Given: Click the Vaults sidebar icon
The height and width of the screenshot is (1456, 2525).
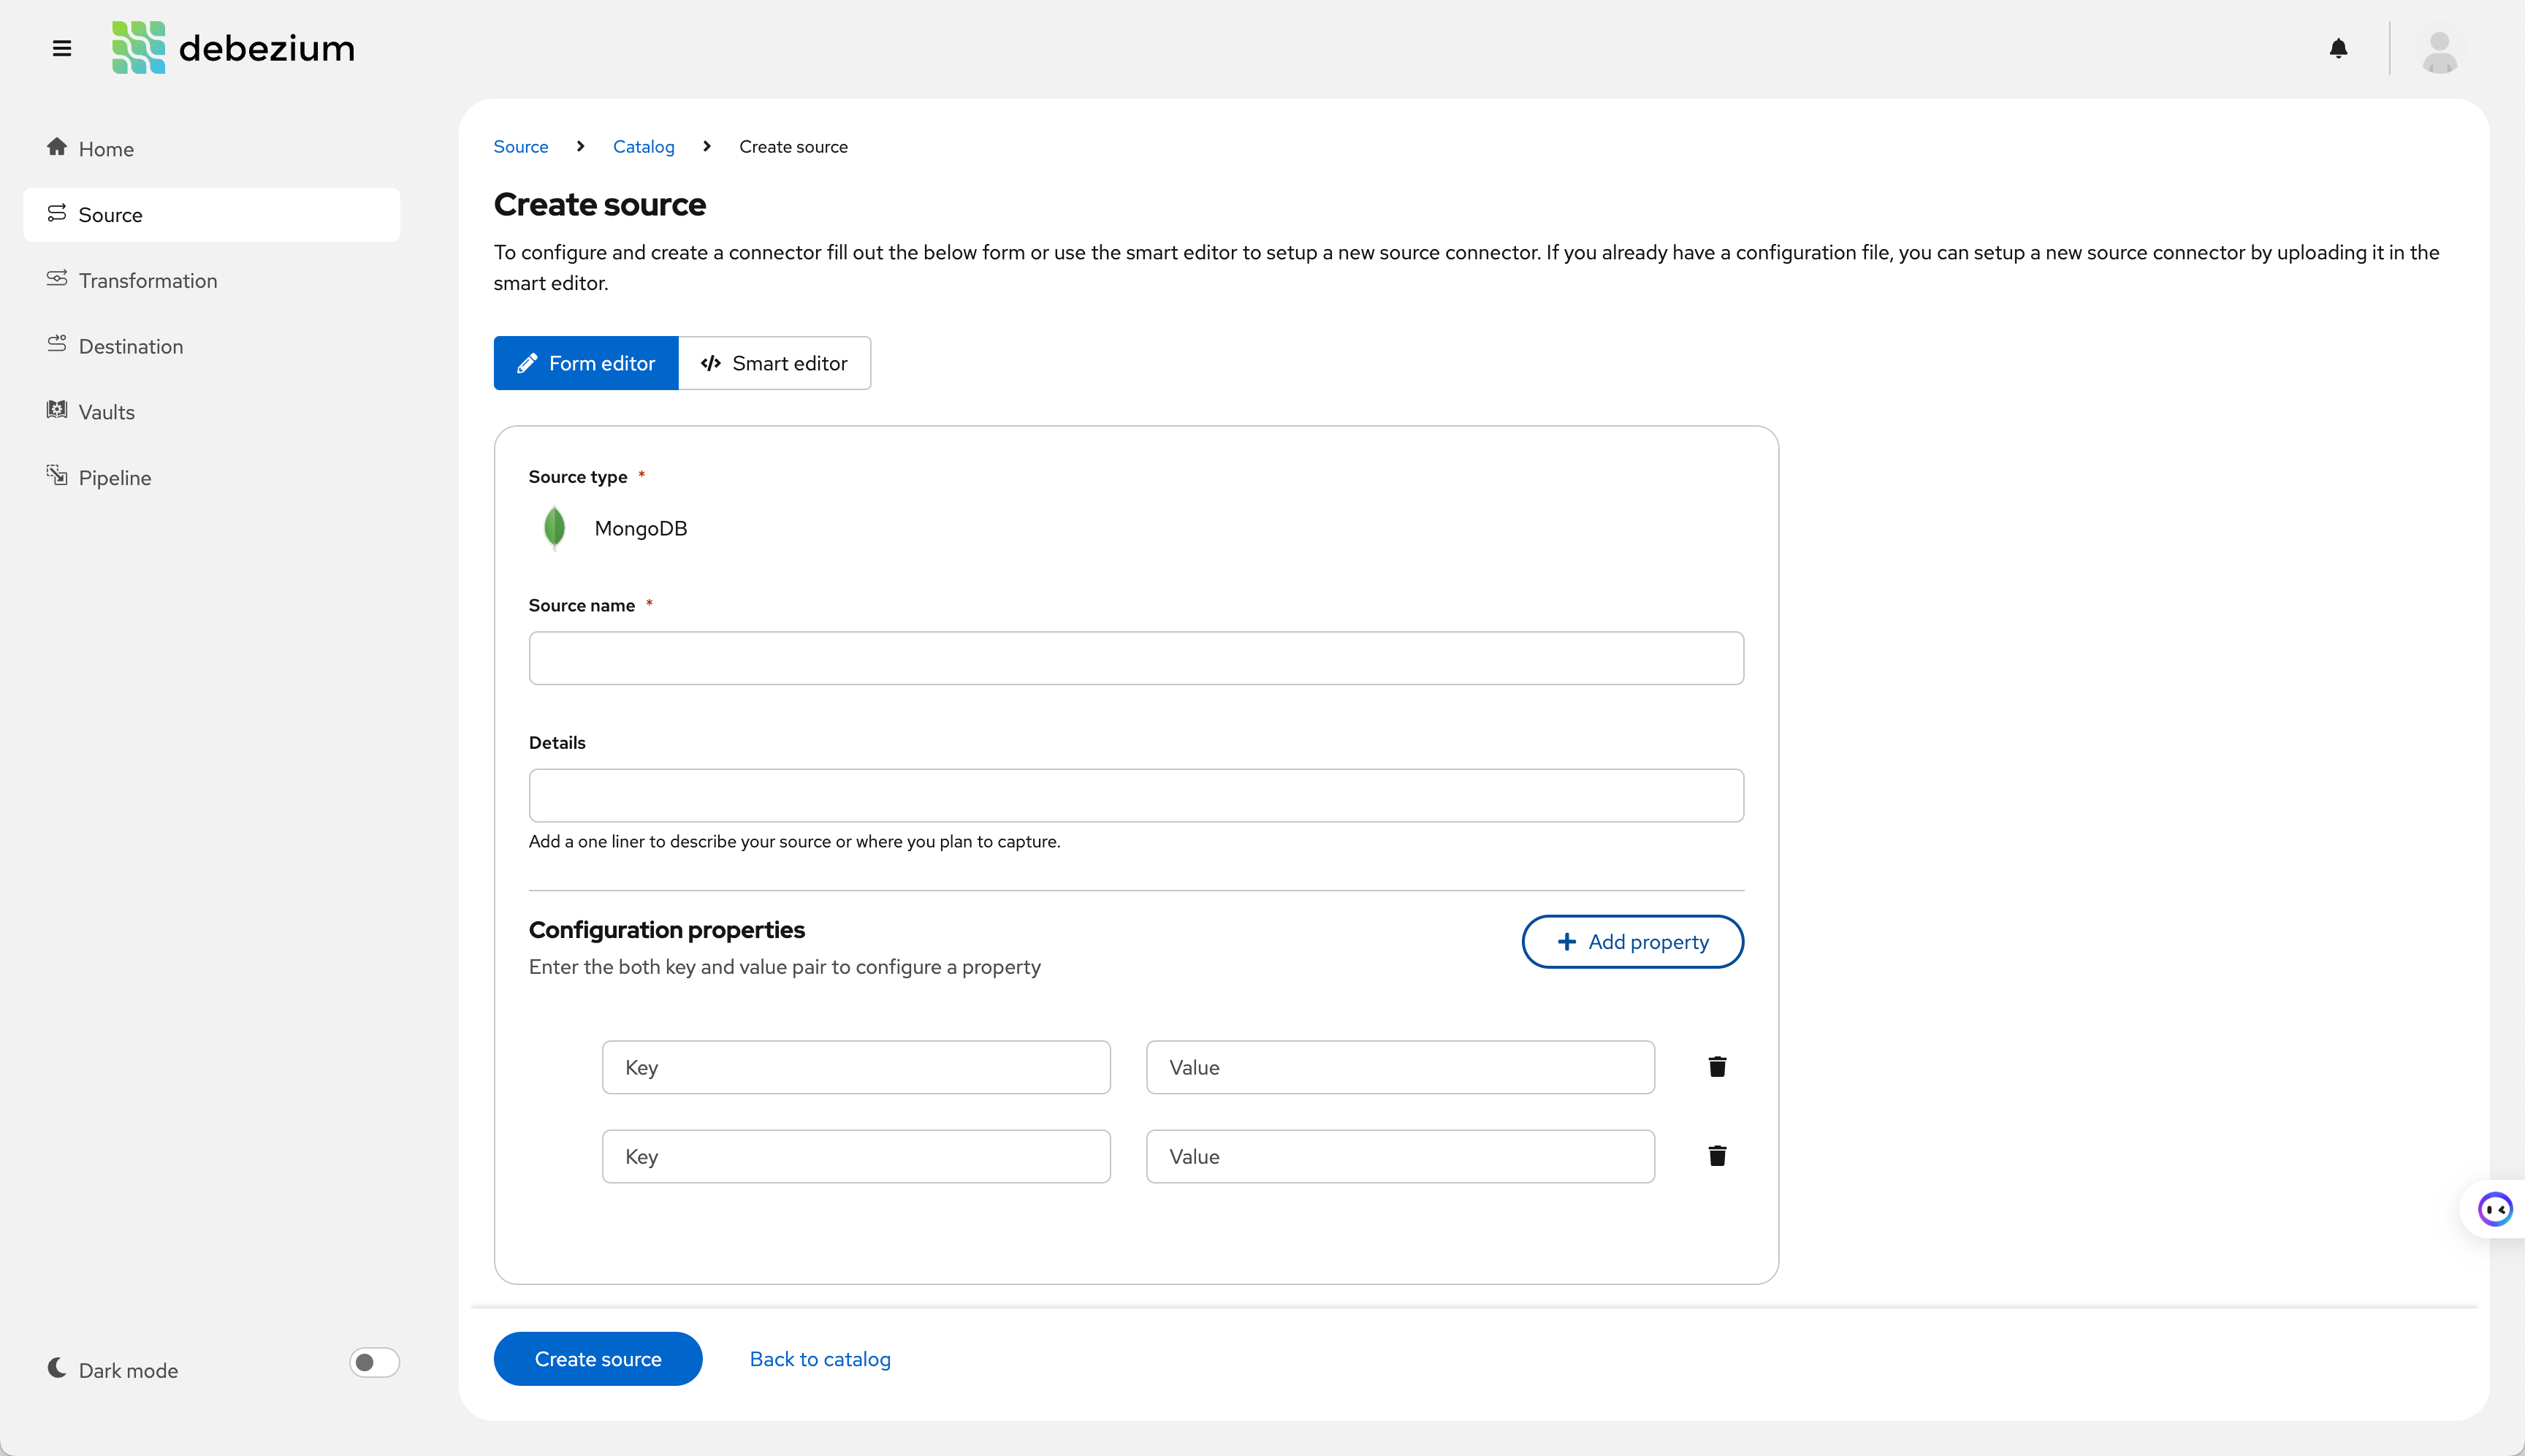Looking at the screenshot, I should click(x=57, y=411).
